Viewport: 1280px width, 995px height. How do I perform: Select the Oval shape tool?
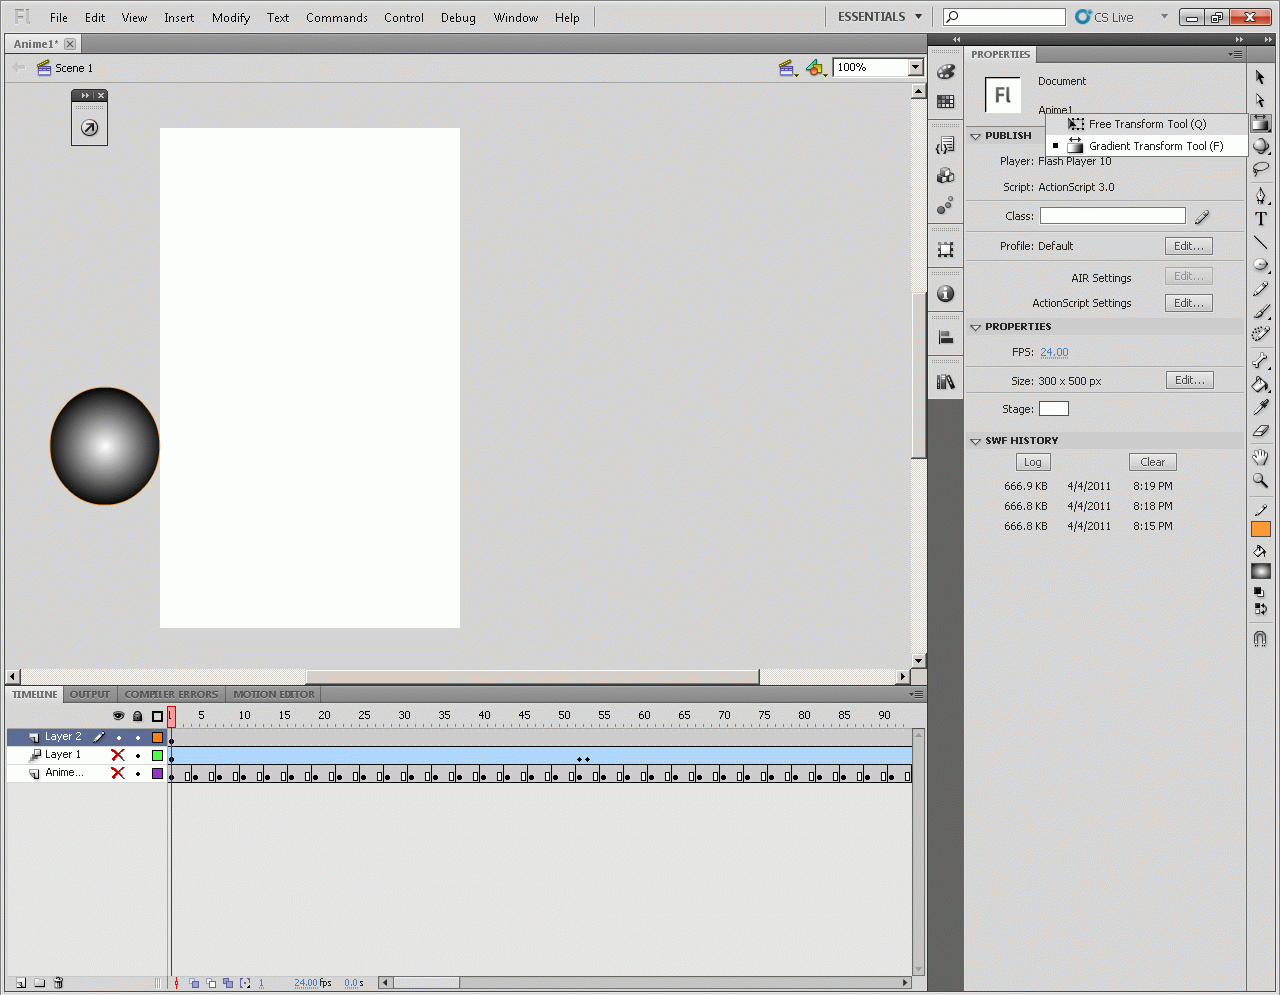pos(1260,265)
